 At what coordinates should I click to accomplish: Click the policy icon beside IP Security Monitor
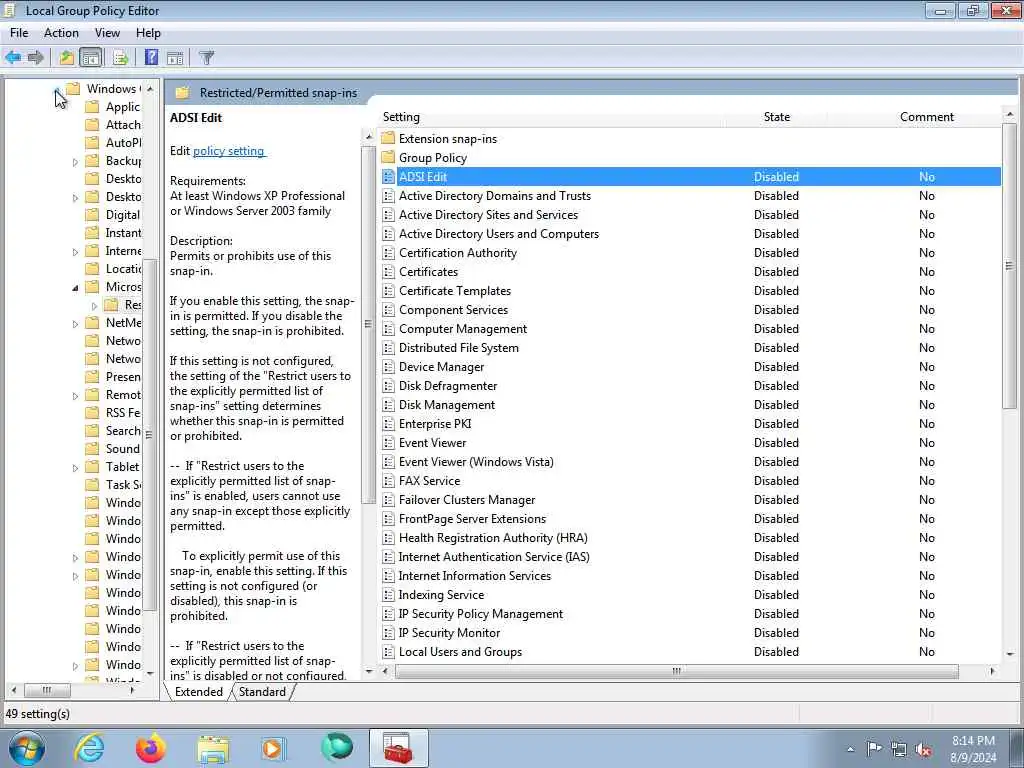click(x=389, y=633)
